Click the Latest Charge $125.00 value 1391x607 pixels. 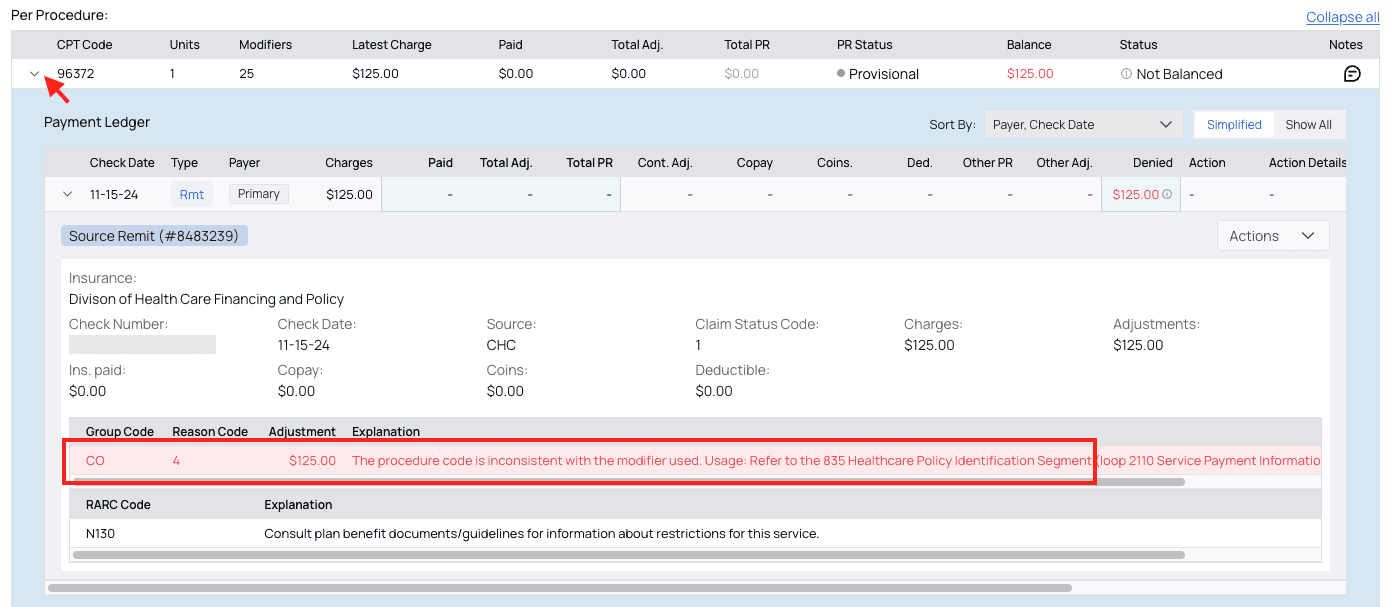[375, 74]
